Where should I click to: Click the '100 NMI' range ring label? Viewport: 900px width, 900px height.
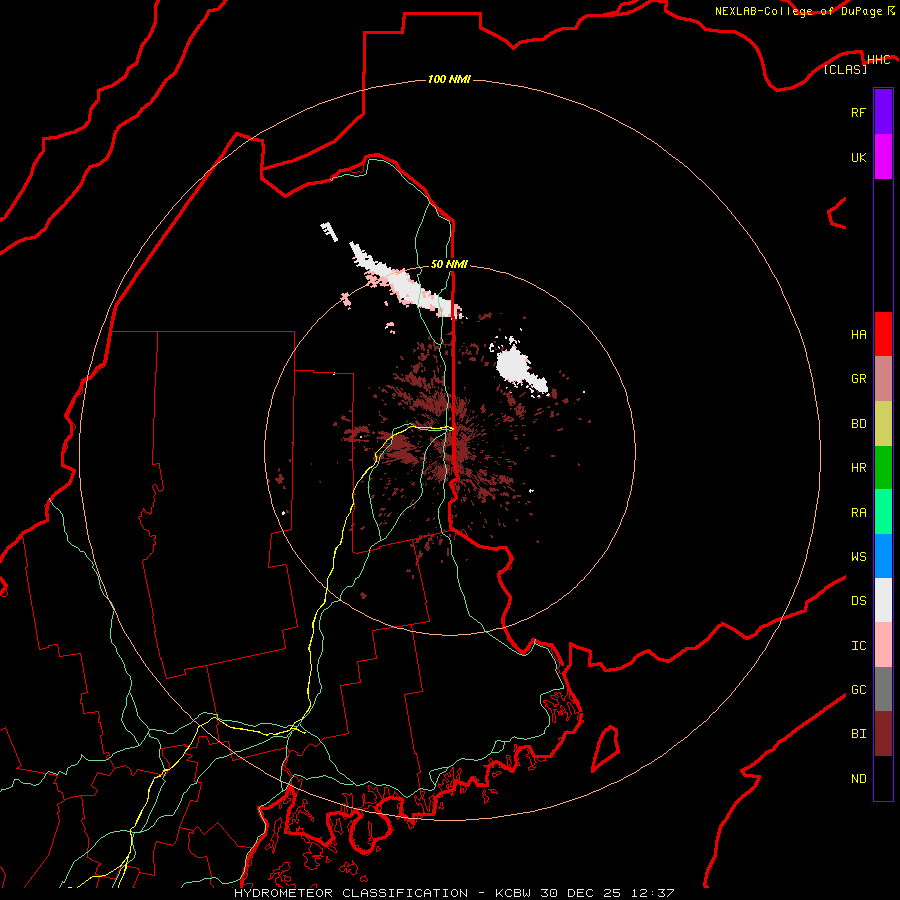449,79
